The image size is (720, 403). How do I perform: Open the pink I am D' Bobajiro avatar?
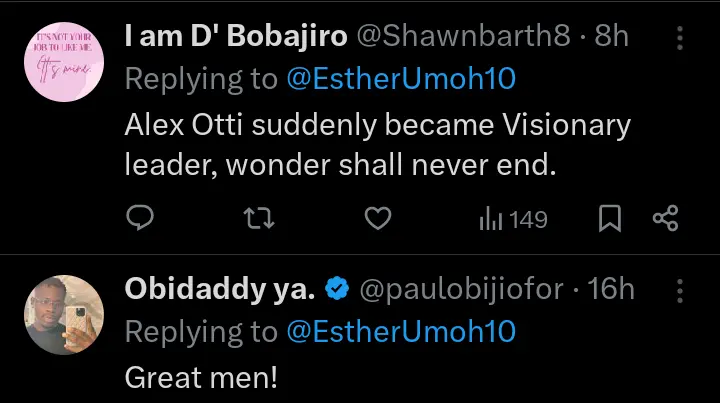[62, 62]
